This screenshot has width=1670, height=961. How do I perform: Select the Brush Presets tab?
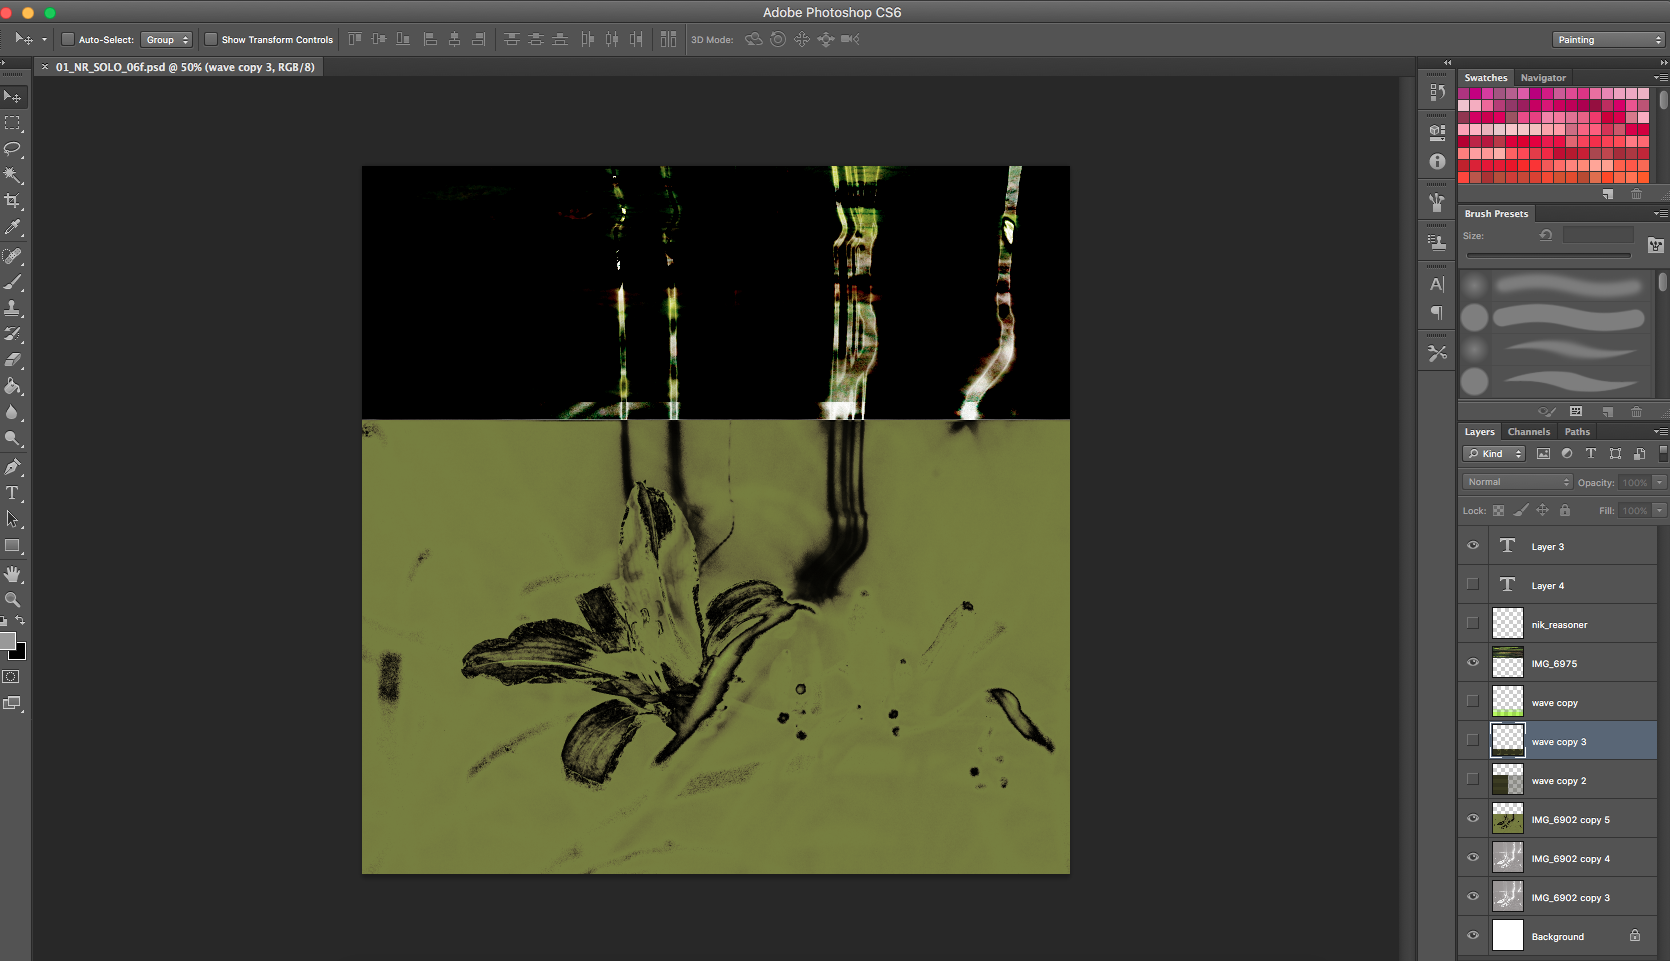point(1496,214)
